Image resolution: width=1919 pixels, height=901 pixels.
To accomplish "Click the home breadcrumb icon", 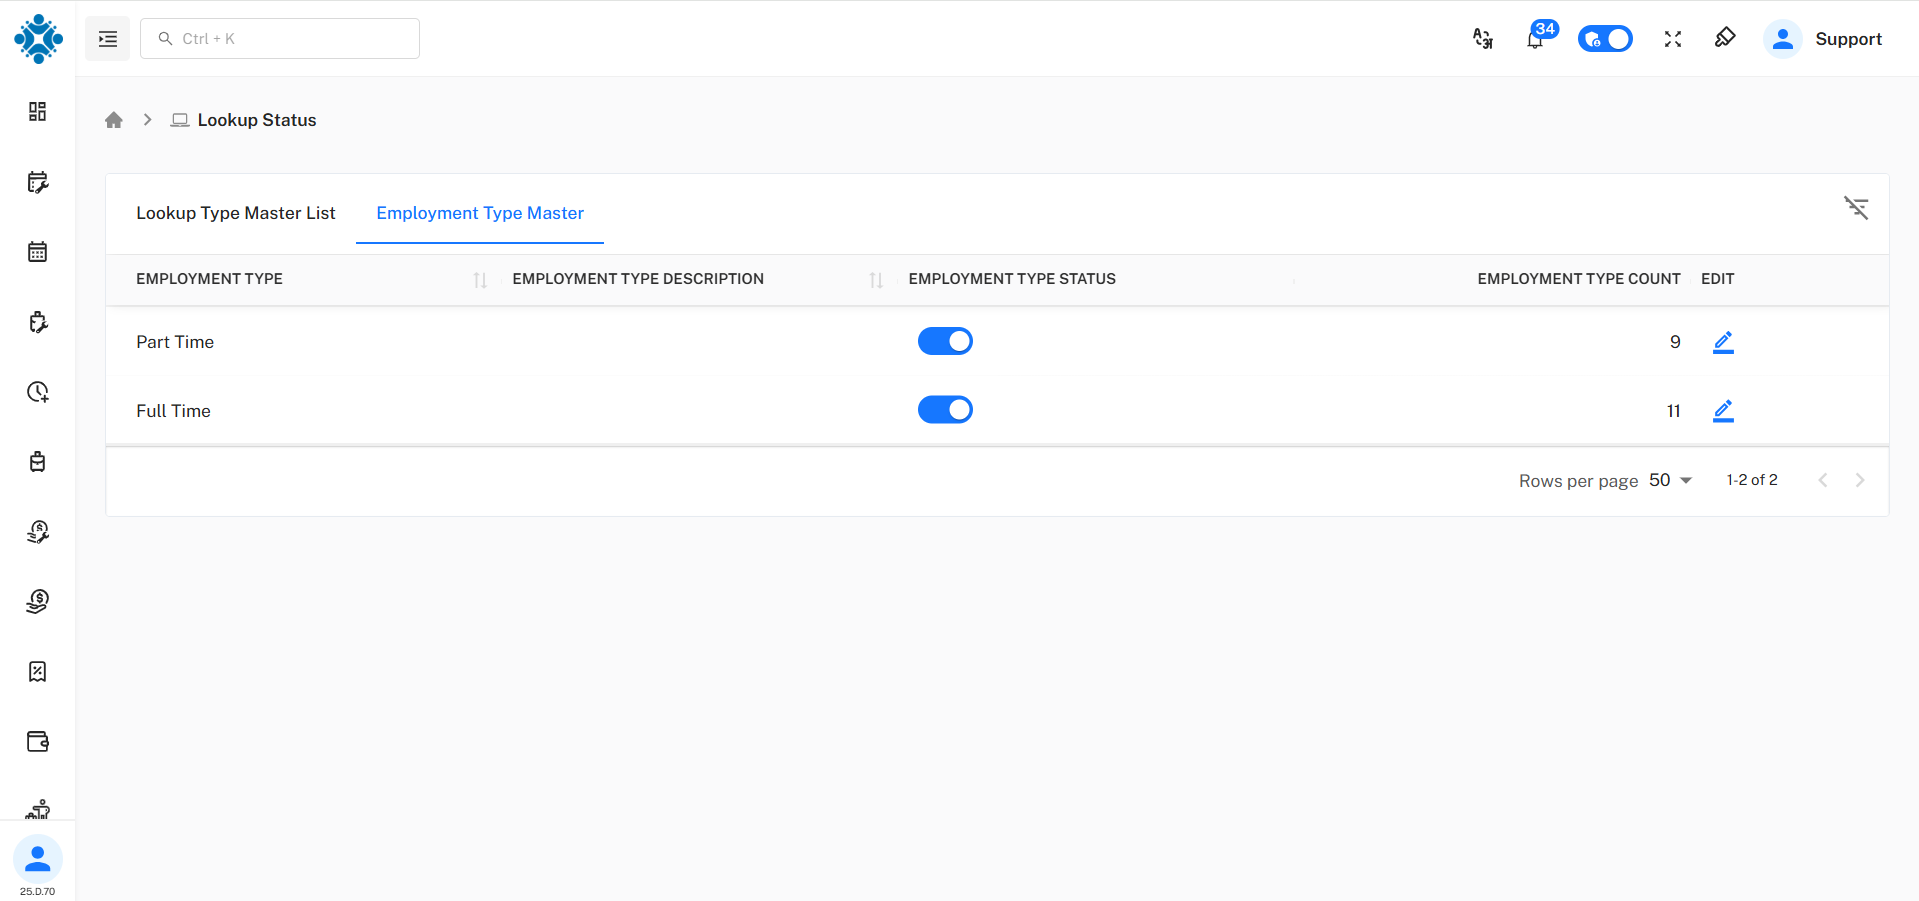I will [x=114, y=120].
